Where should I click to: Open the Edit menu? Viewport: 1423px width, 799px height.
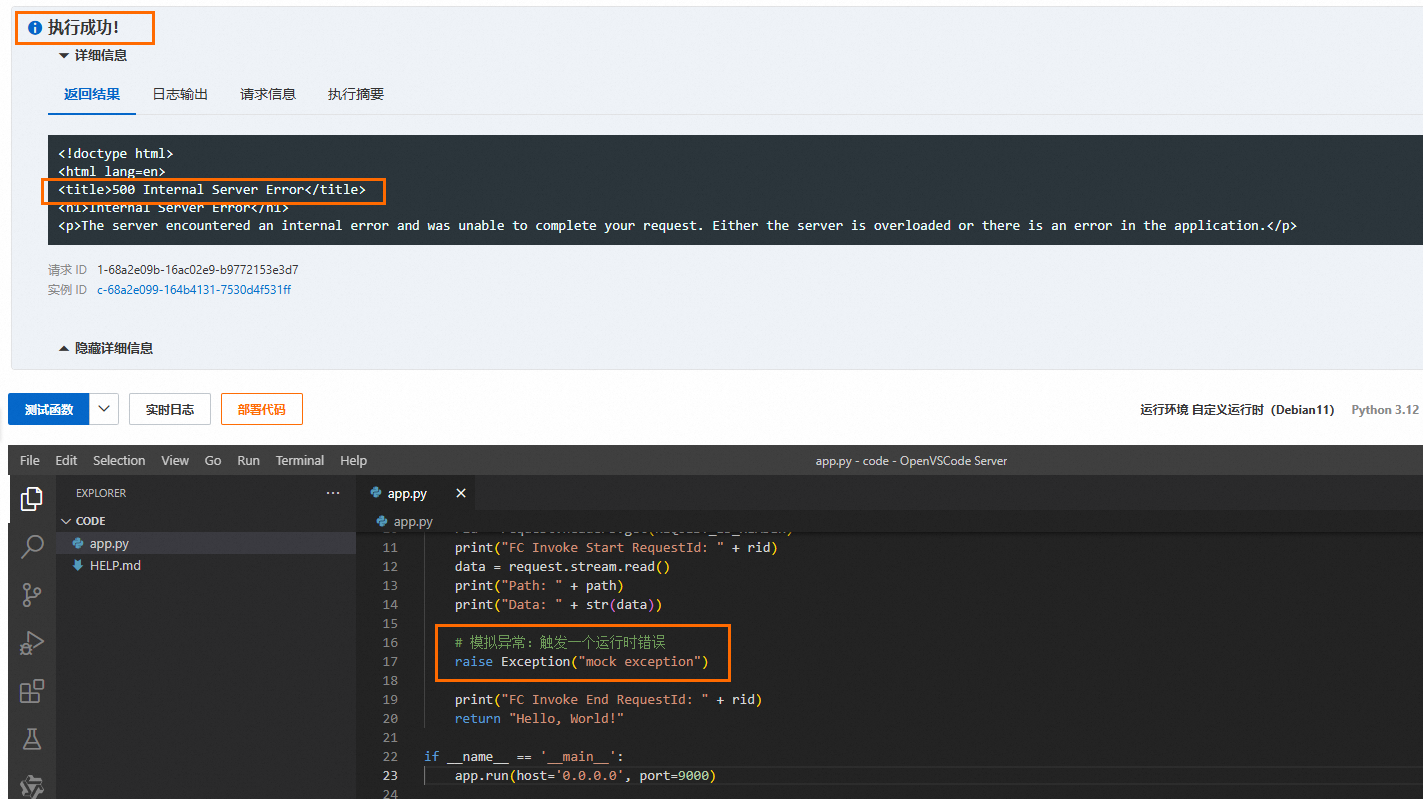click(66, 460)
